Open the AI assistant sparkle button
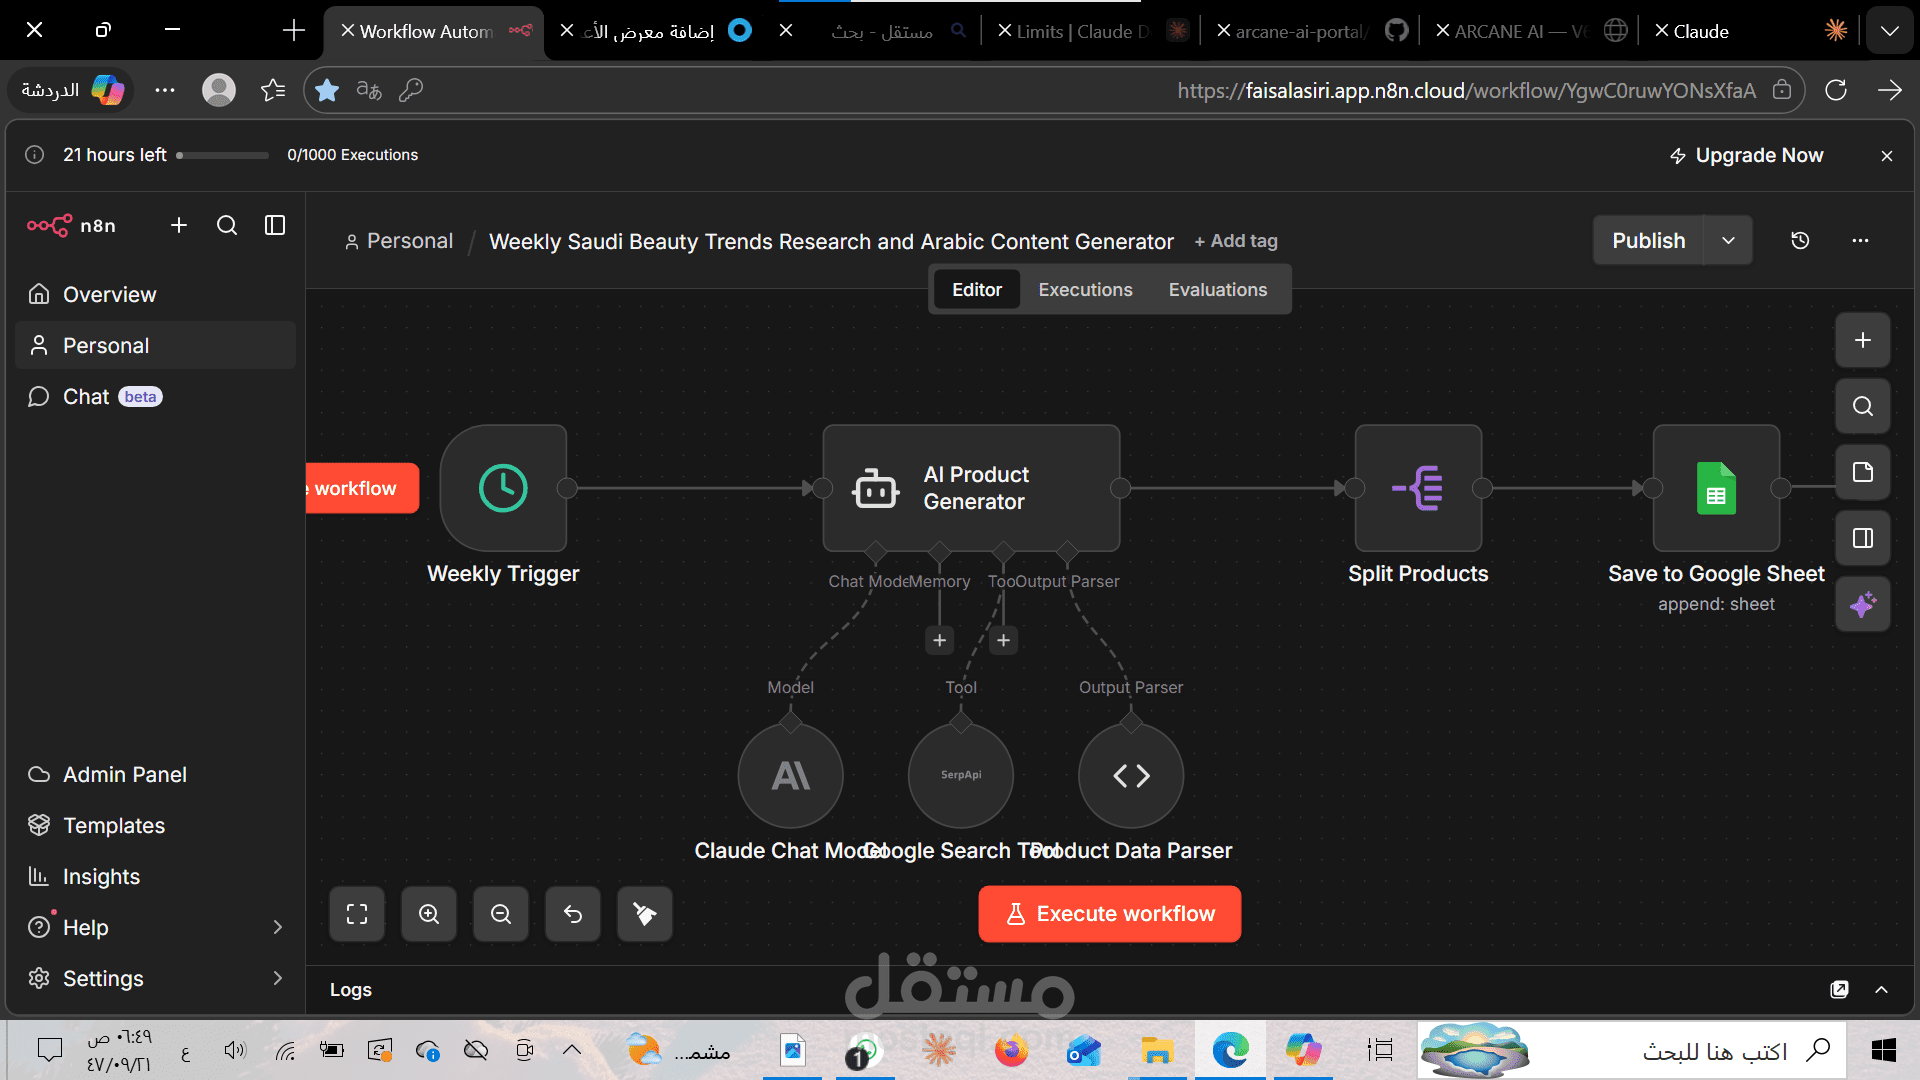Screen dimensions: 1920x1080 point(1862,604)
